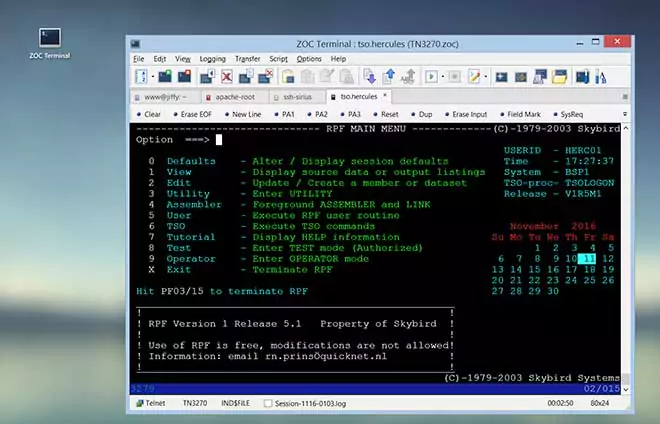Click the 'Tutorial' menu entry text
Screen dimensions: 660x424
(191, 237)
